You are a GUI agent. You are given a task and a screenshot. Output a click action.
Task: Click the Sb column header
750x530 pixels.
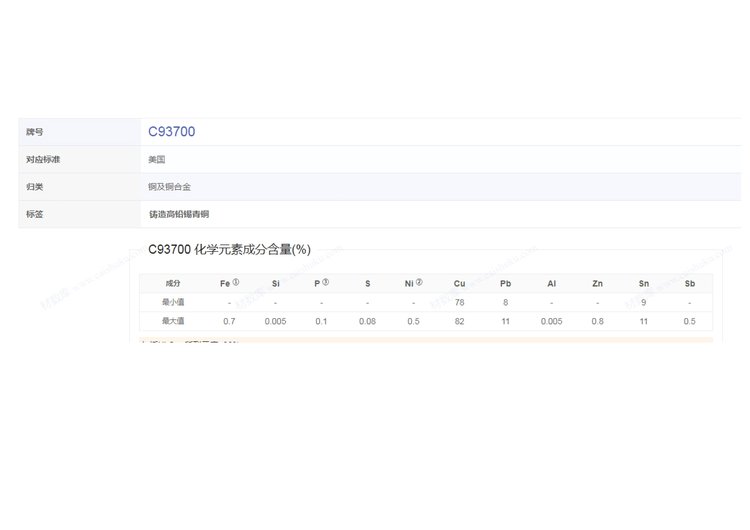(689, 284)
